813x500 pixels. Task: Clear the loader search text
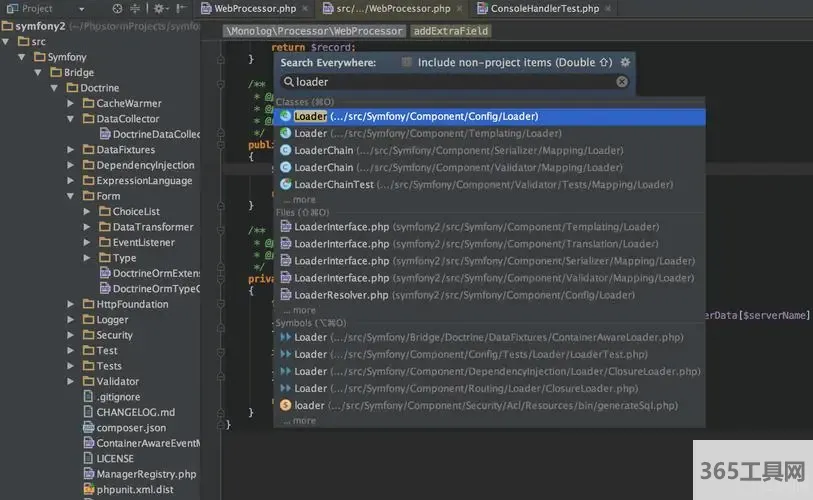pos(621,82)
